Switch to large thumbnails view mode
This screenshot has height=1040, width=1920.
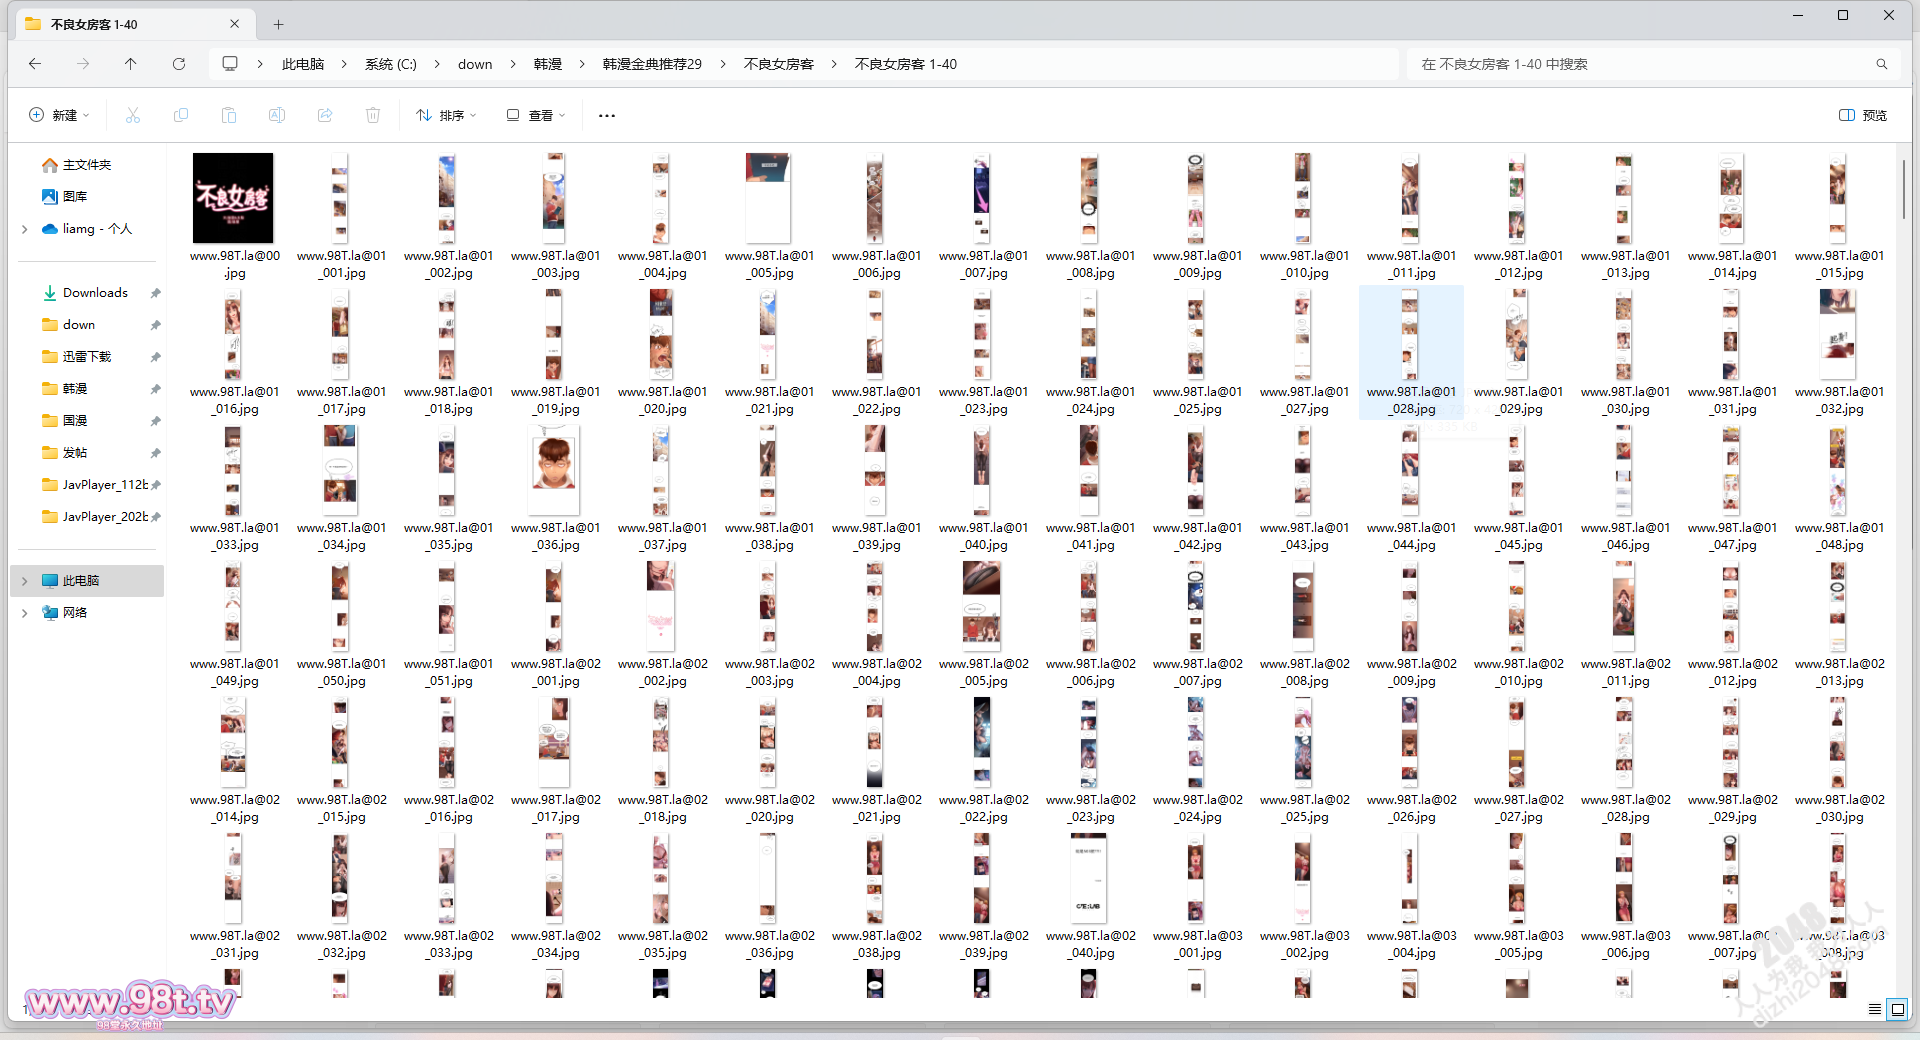pyautogui.click(x=1897, y=1010)
